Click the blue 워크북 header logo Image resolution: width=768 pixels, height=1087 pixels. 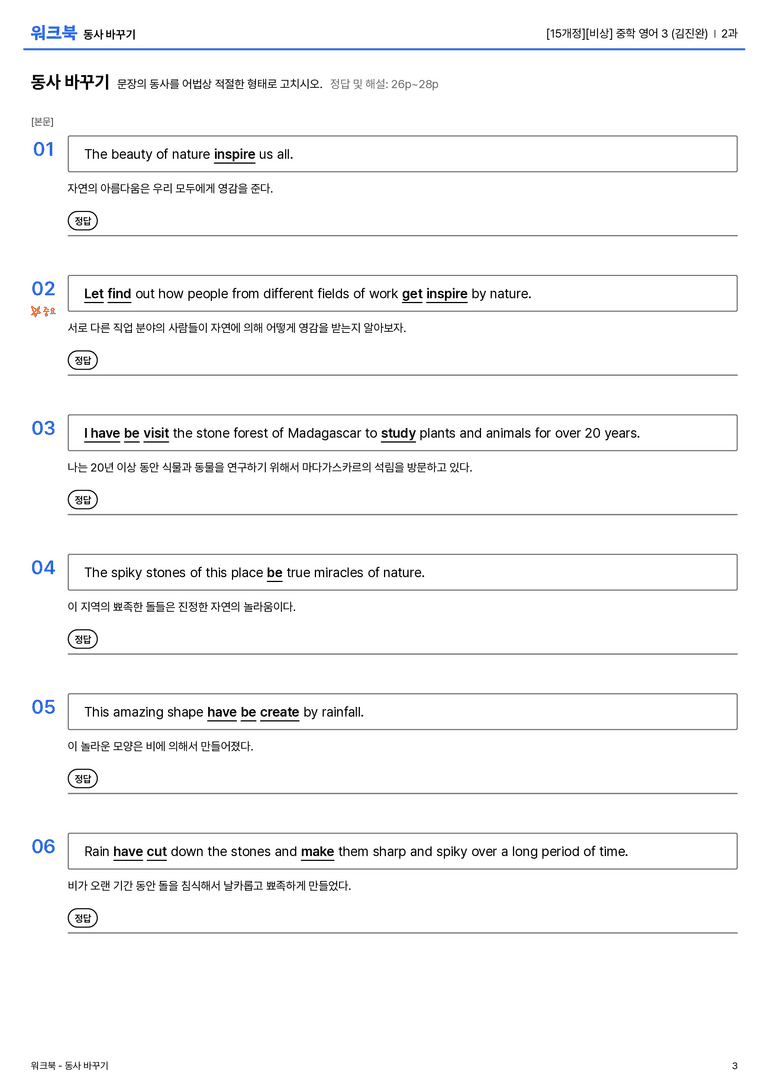[x=53, y=33]
